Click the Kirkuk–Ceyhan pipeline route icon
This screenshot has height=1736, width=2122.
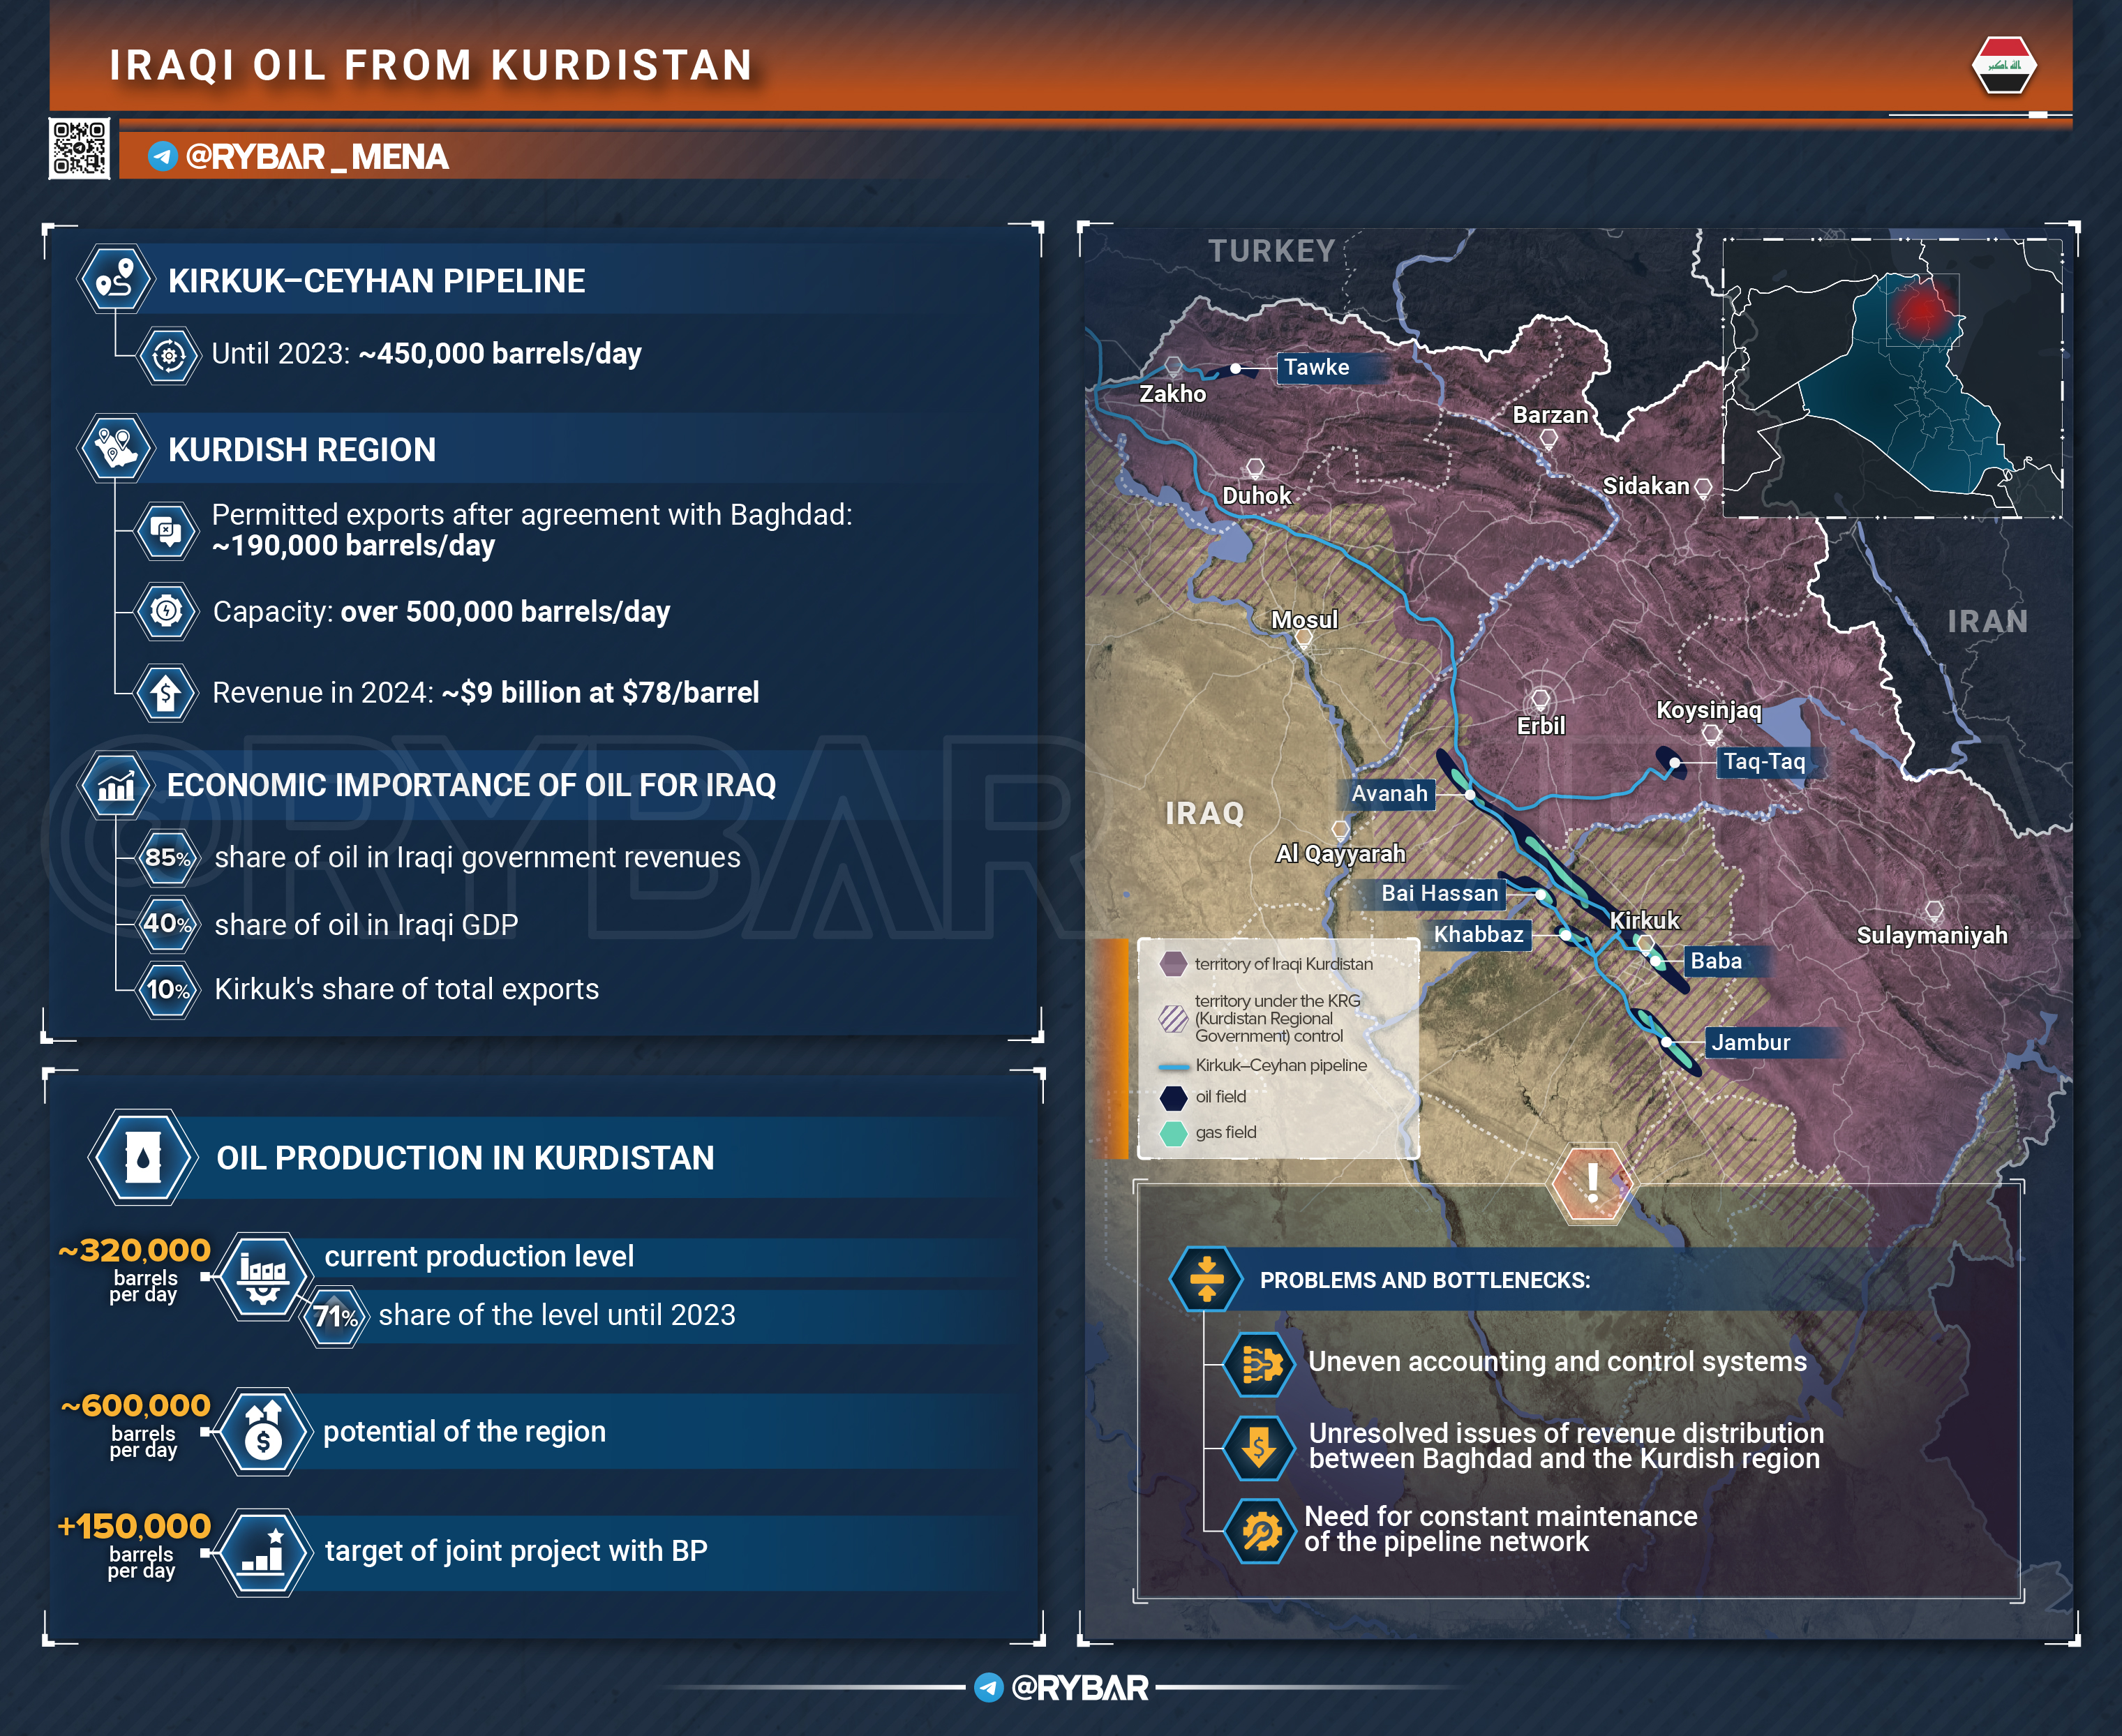click(x=116, y=279)
